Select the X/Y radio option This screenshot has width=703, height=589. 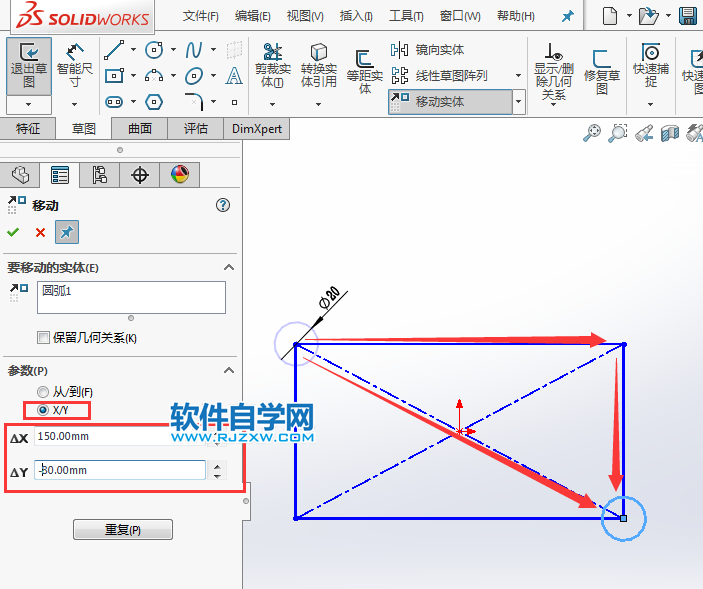(x=42, y=410)
